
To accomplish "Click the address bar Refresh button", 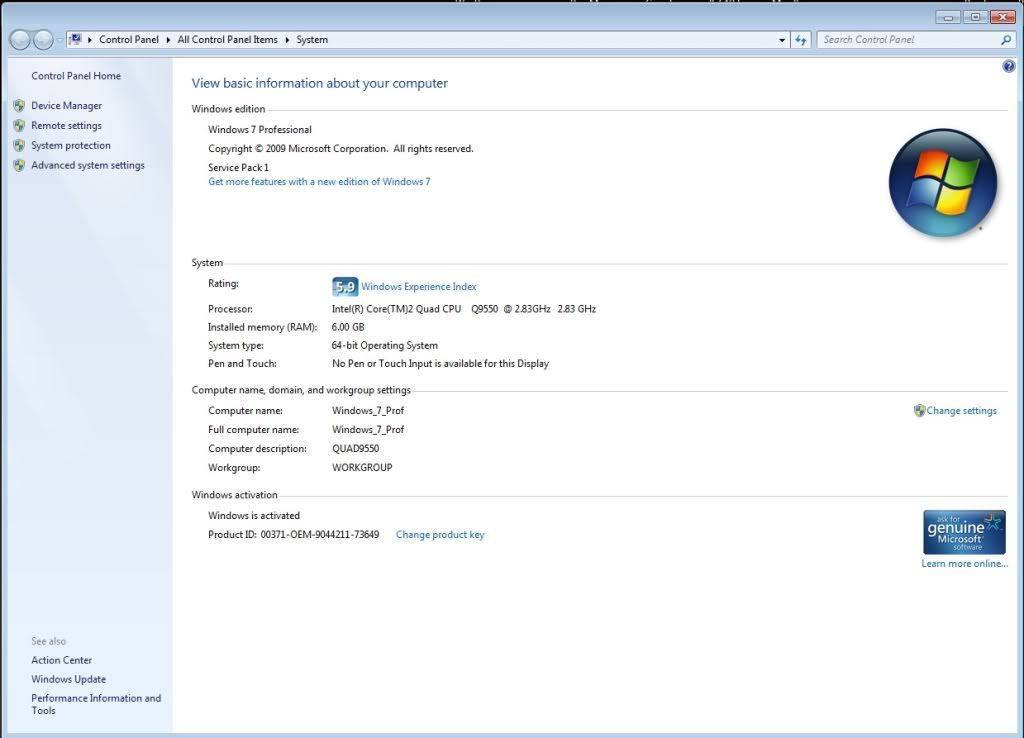I will [801, 40].
